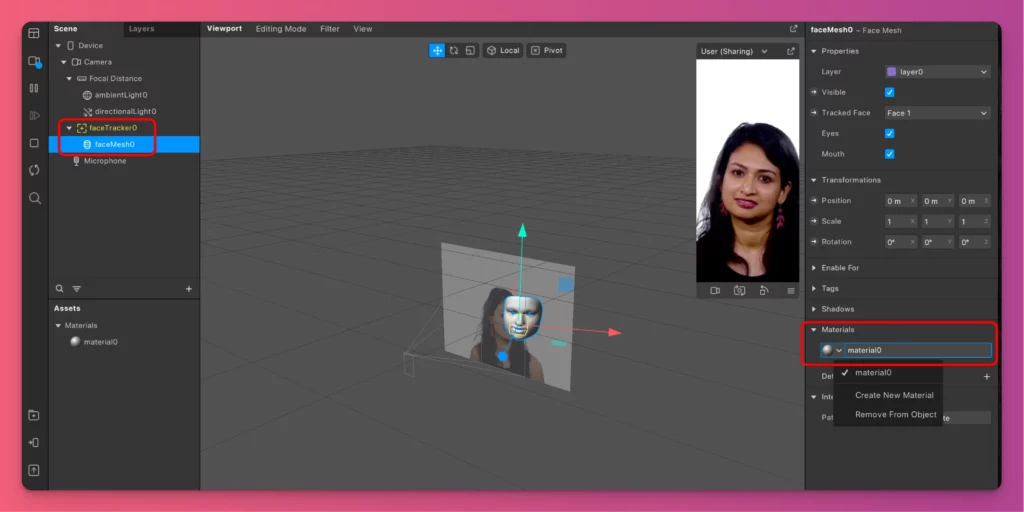The height and width of the screenshot is (512, 1024).
Task: Click the Local coordinate button
Action: pos(503,50)
